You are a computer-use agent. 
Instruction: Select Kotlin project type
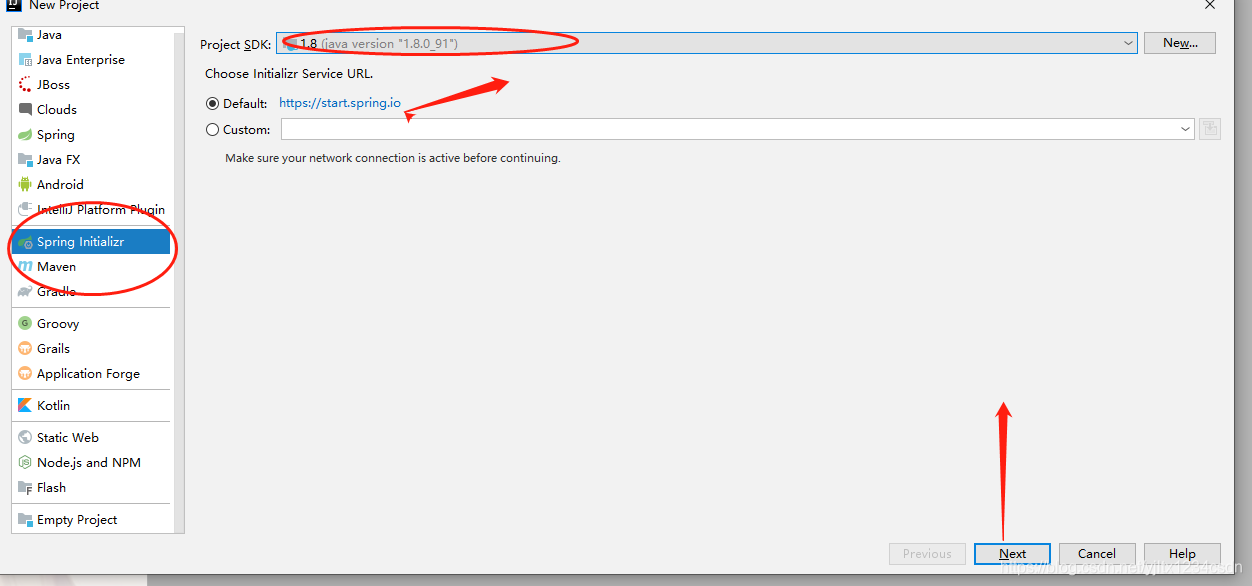pyautogui.click(x=91, y=406)
